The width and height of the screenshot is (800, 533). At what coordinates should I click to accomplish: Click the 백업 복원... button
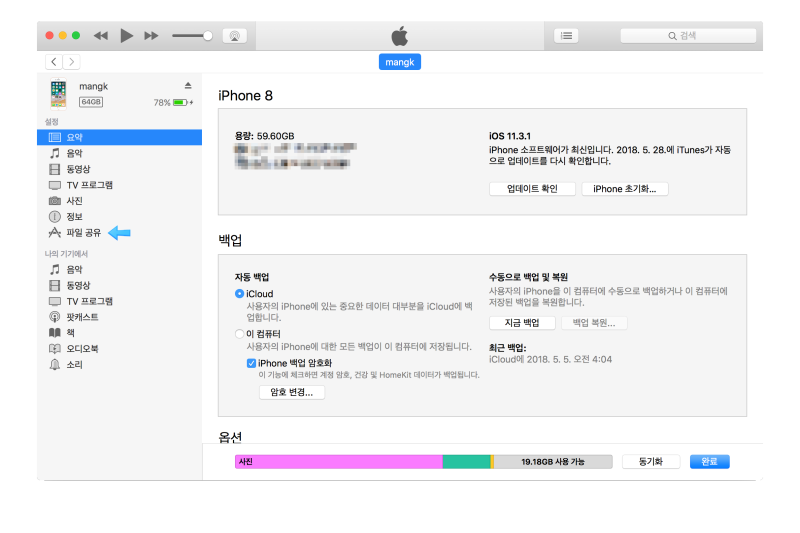(594, 323)
